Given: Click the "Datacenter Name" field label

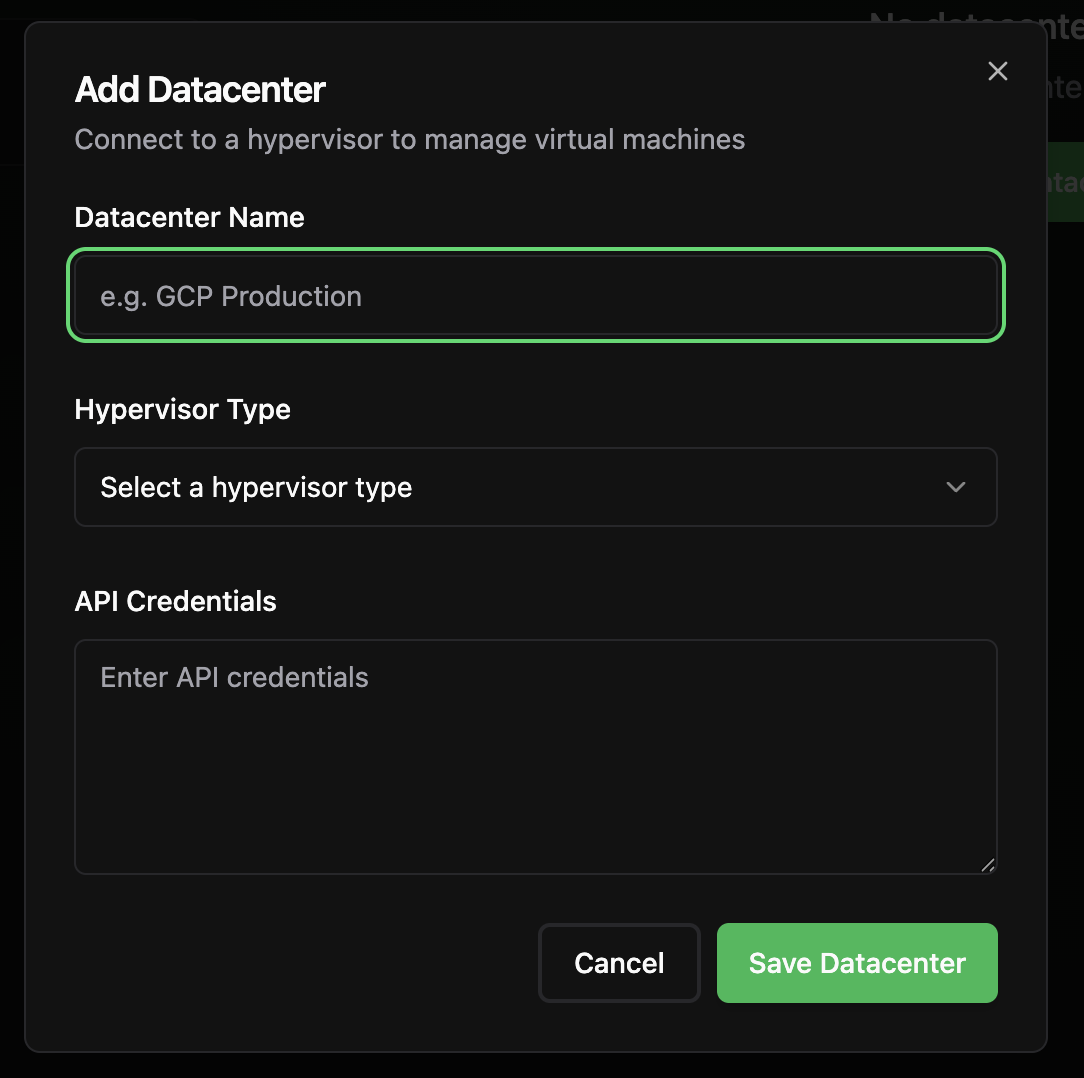Looking at the screenshot, I should (x=189, y=217).
